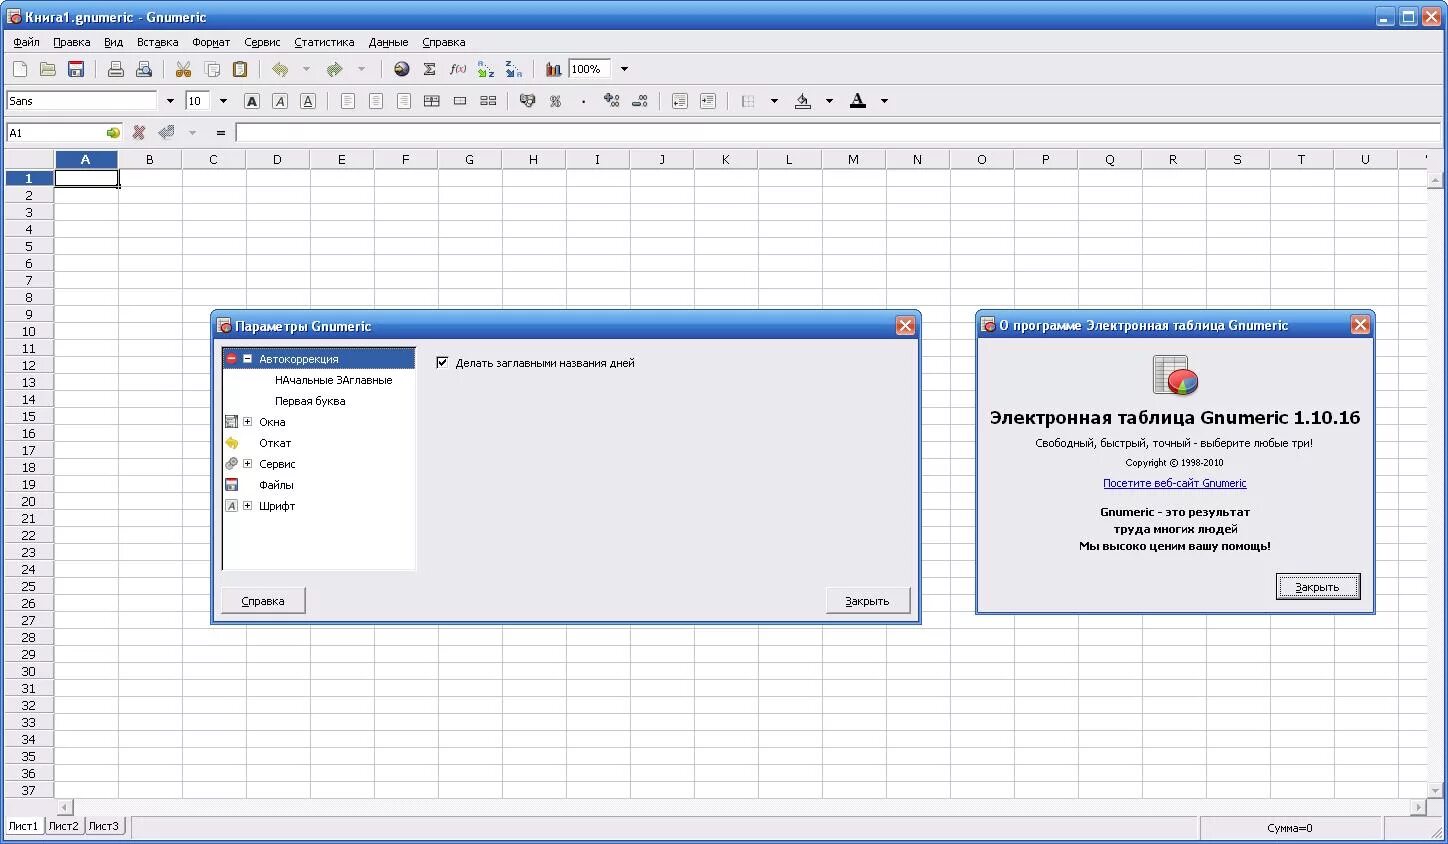Sort ascending A to Z

point(486,69)
